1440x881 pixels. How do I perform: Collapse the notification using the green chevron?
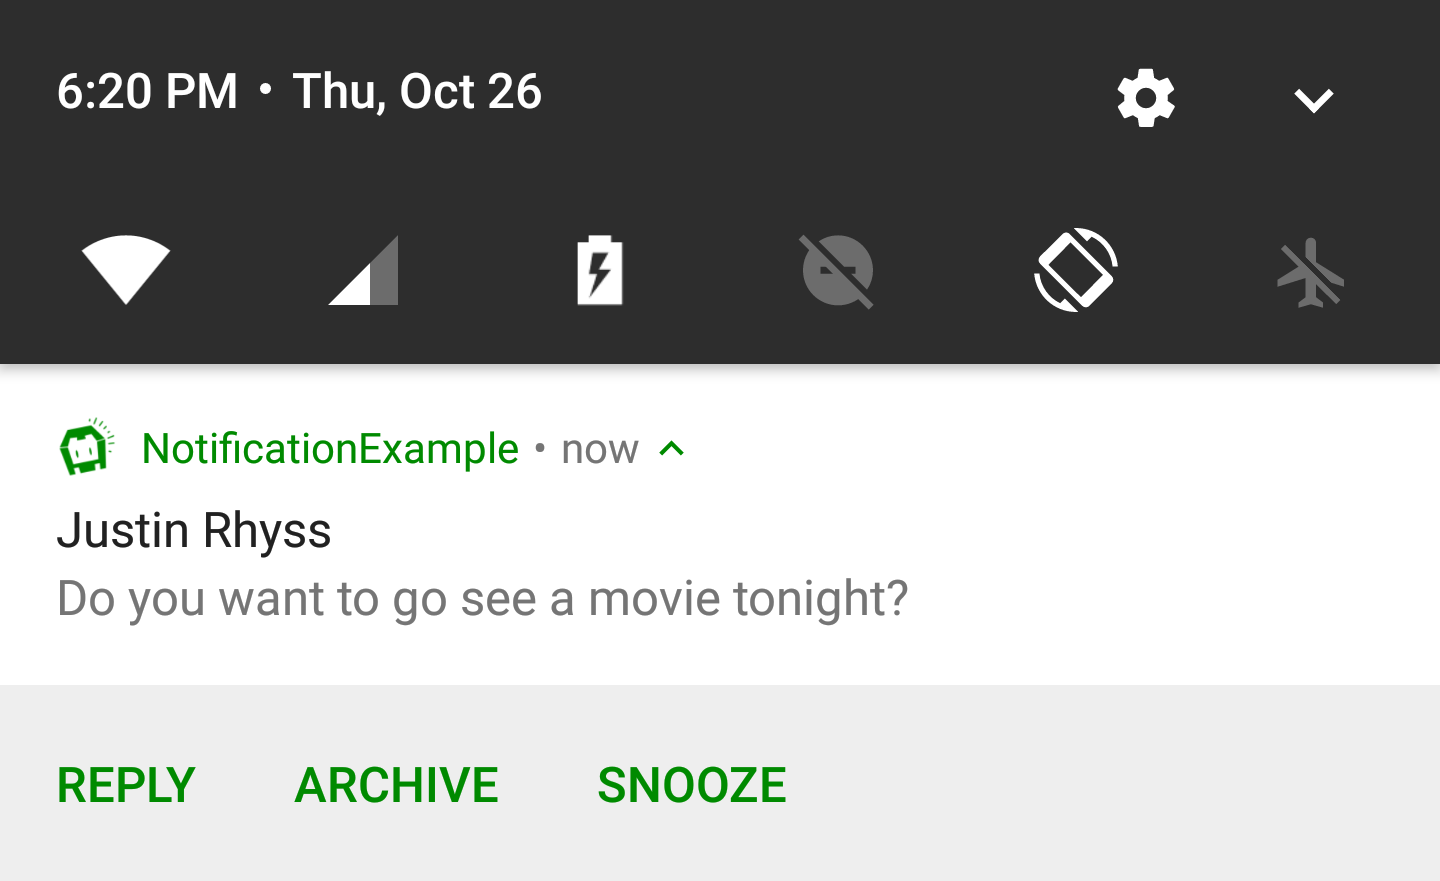pos(672,449)
